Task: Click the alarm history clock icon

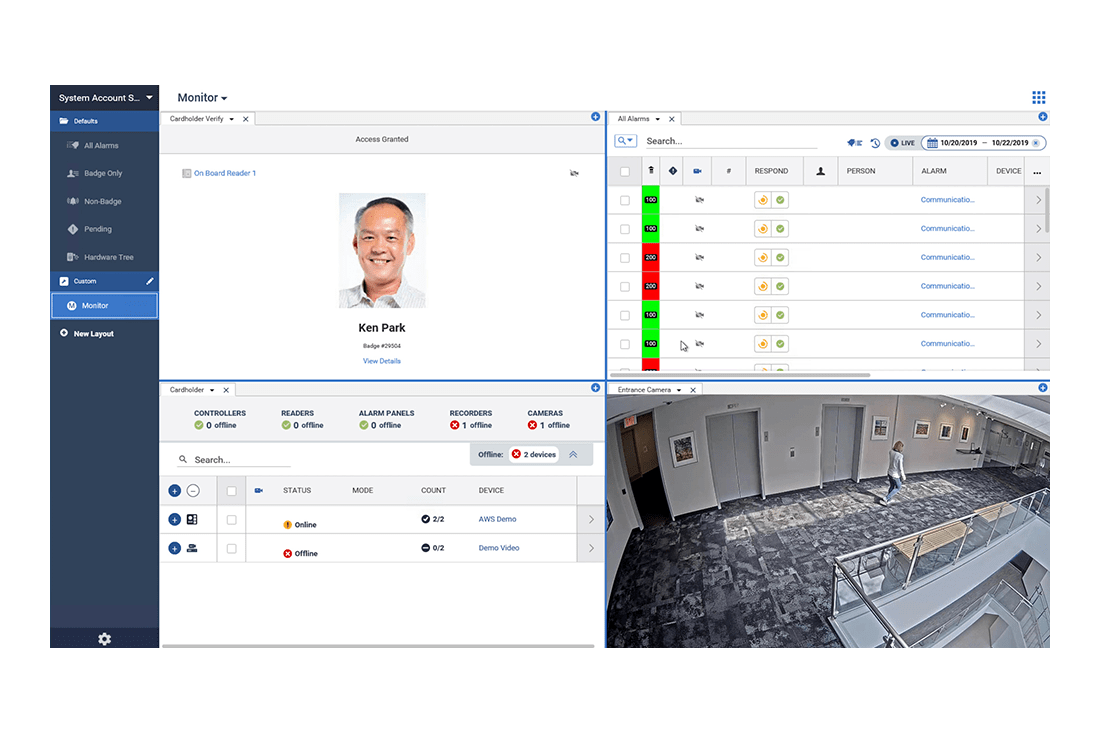Action: click(875, 143)
